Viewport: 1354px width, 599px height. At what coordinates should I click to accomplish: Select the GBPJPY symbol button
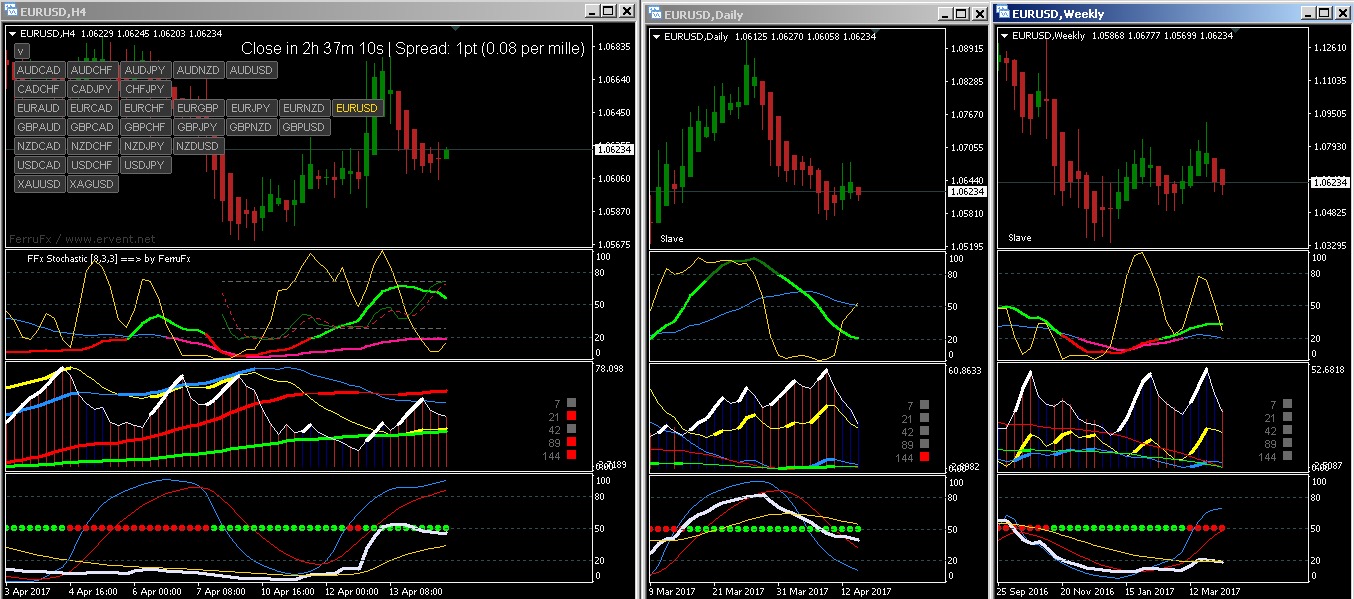(198, 127)
